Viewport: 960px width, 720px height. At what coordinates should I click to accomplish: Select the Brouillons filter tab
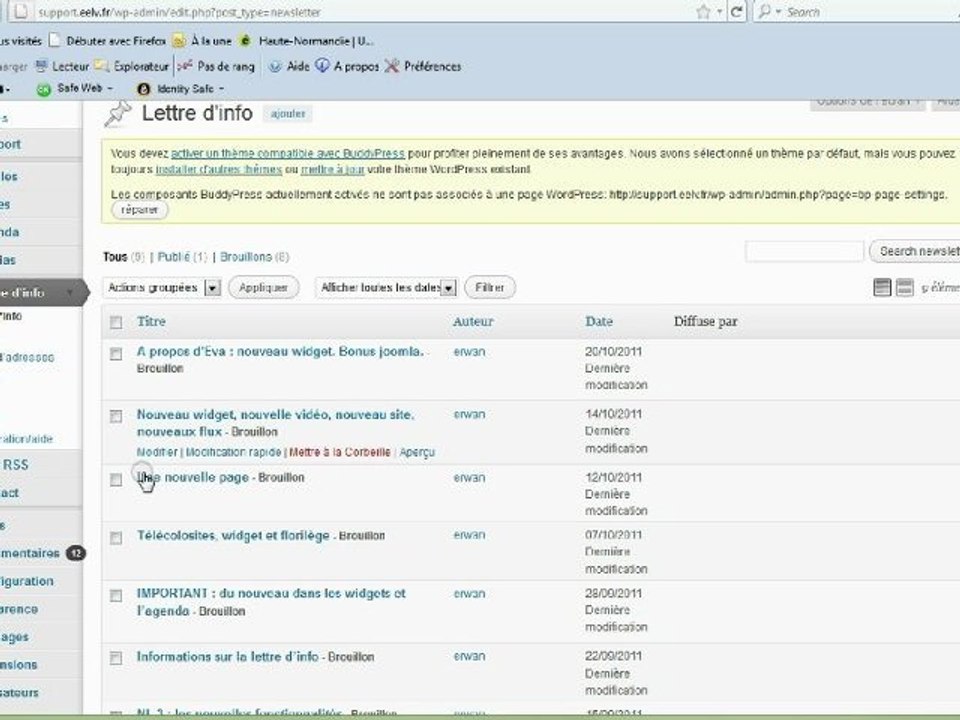pos(246,257)
